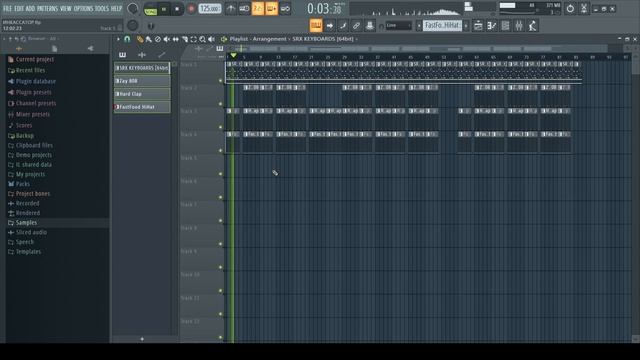640x360 pixels.
Task: Open the OPTIONS menu
Action: point(83,9)
